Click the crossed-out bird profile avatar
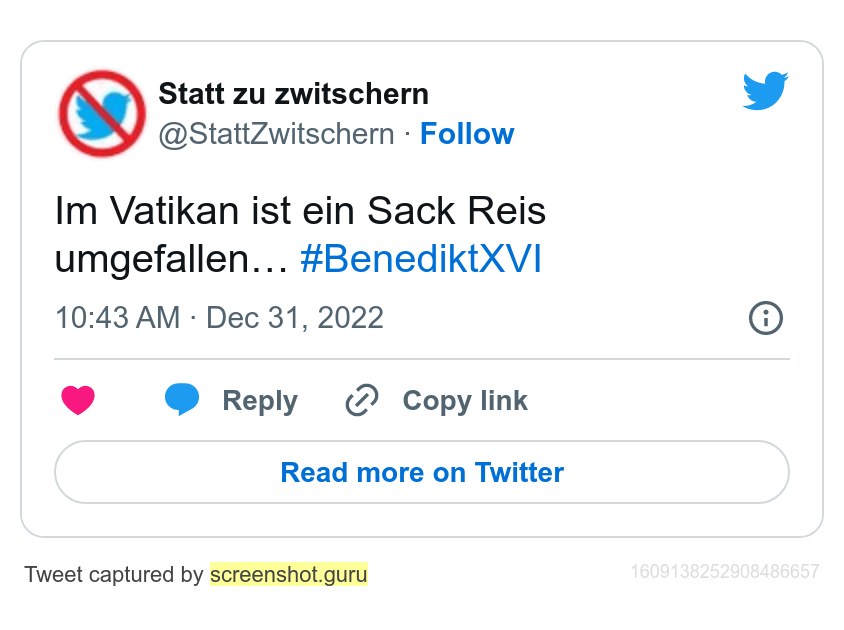 click(103, 113)
